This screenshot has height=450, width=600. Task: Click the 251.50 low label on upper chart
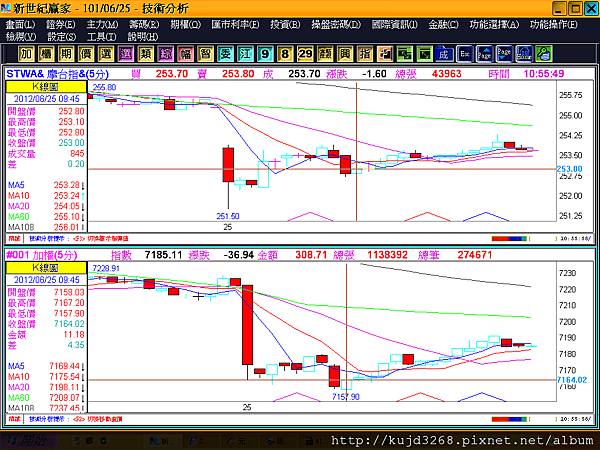pos(228,216)
